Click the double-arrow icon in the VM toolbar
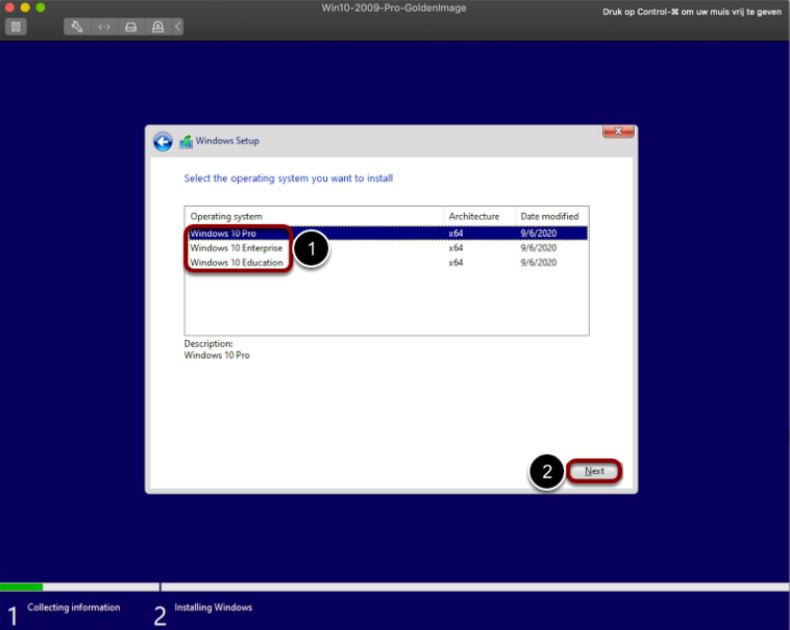This screenshot has height=630, width=790. click(x=102, y=27)
